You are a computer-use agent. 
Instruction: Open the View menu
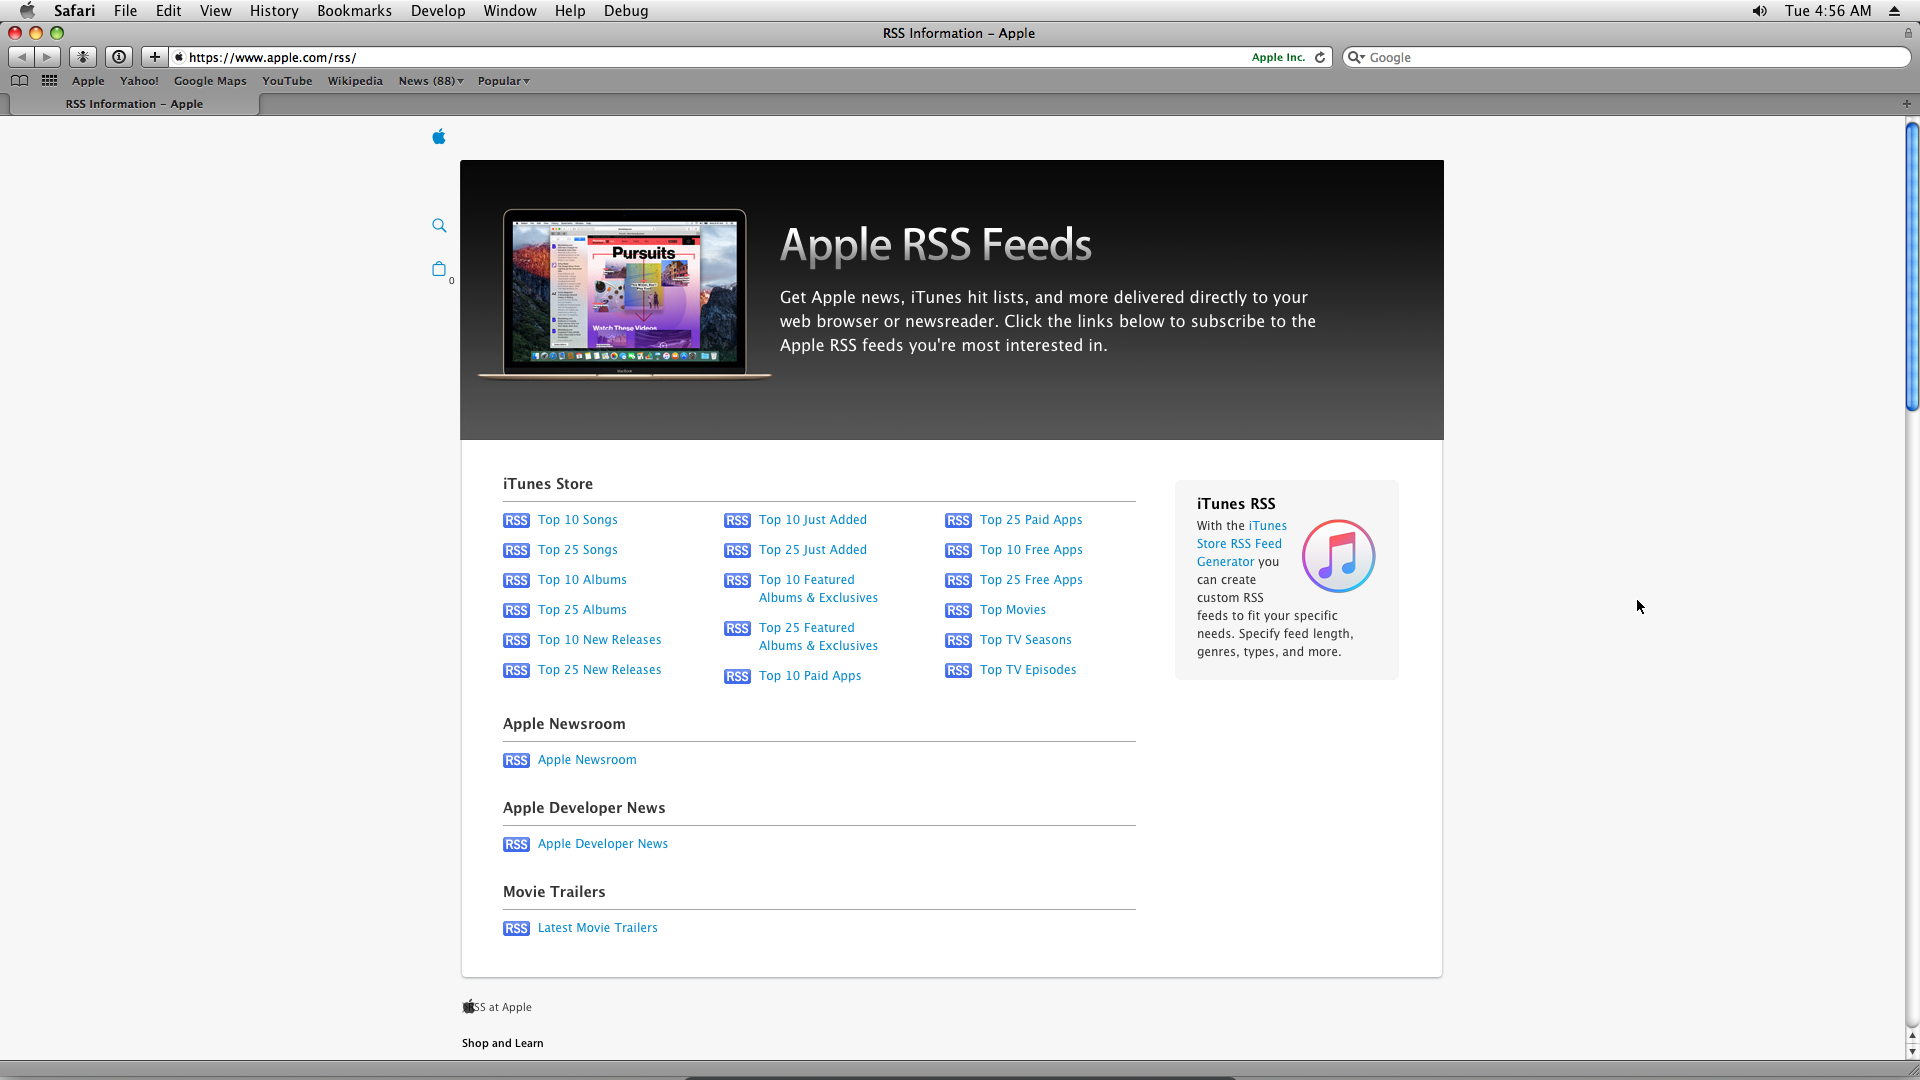(215, 11)
